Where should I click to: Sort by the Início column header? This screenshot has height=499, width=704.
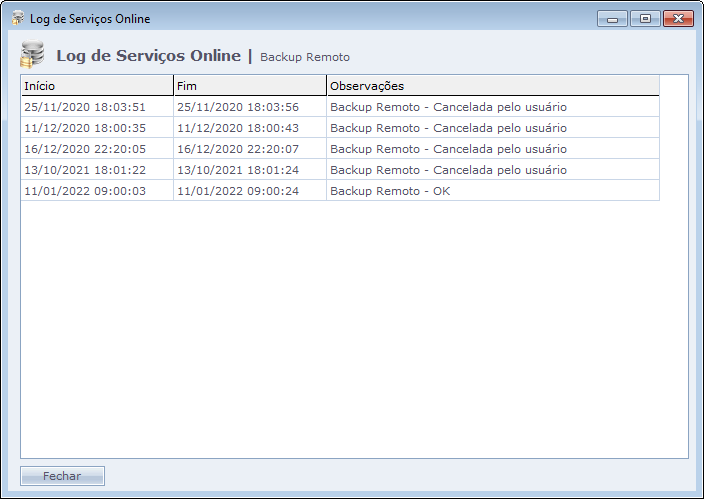coord(96,86)
